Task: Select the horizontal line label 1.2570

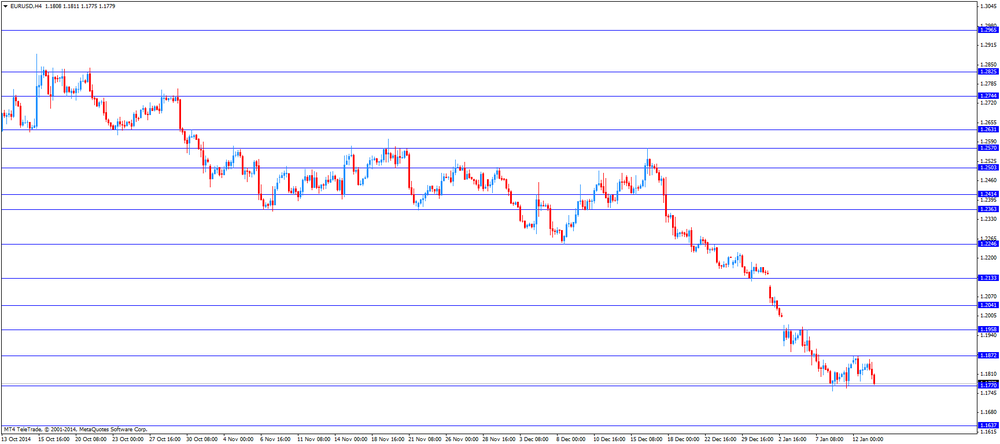Action: [x=987, y=147]
